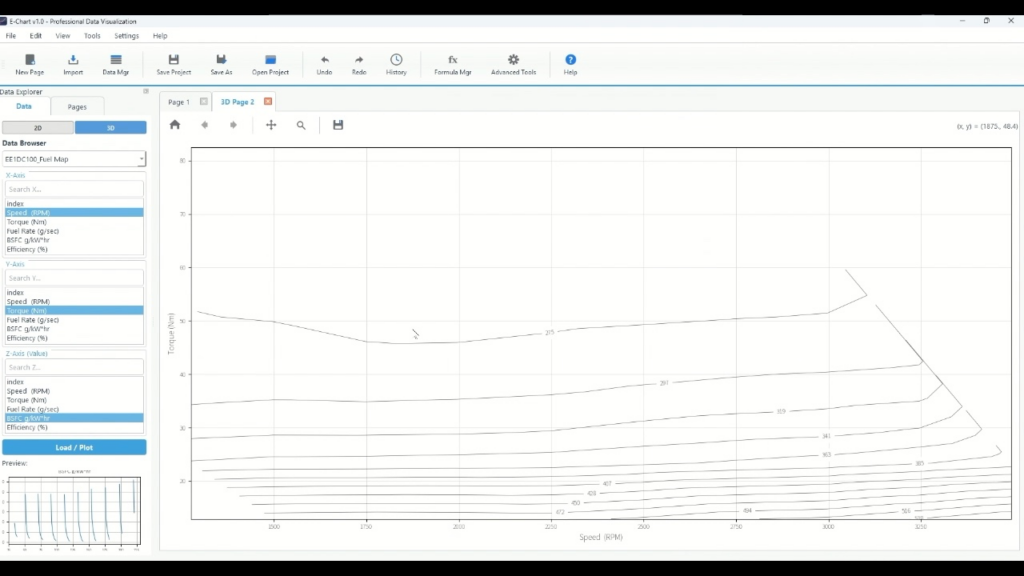This screenshot has height=576, width=1024.
Task: Switch to the Page 1 tab
Action: (x=179, y=102)
